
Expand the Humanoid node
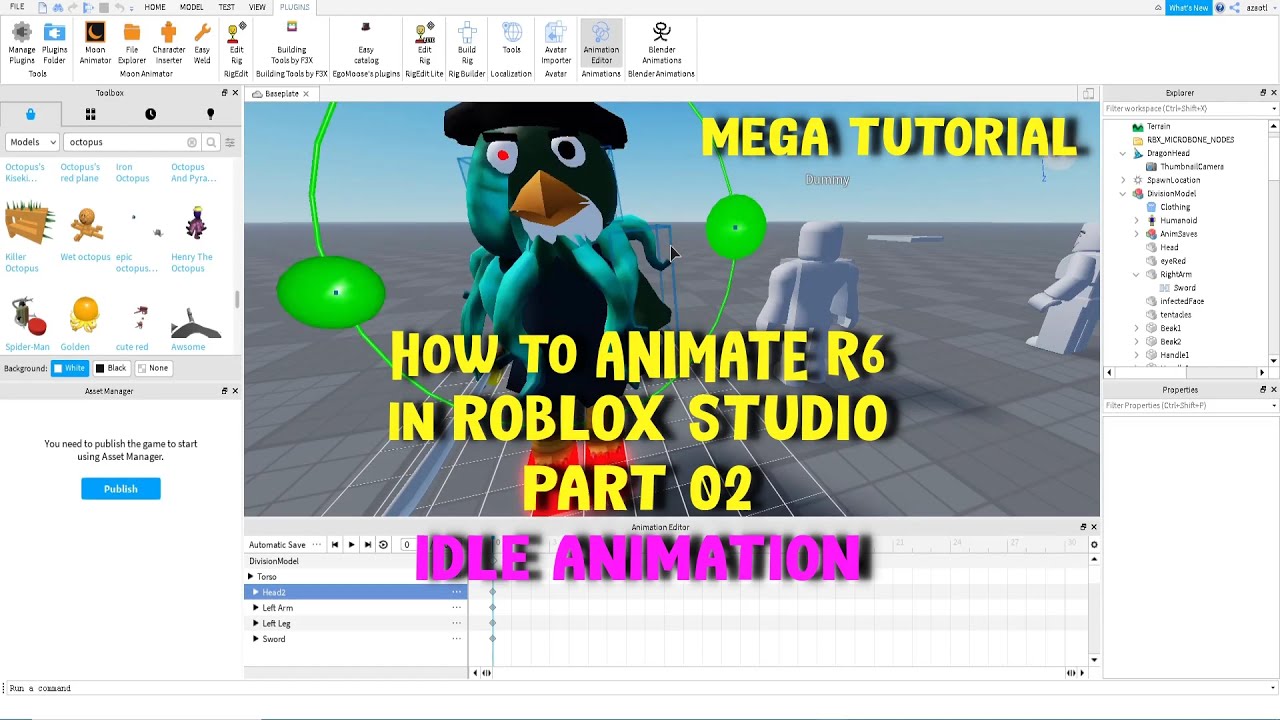tap(1136, 220)
